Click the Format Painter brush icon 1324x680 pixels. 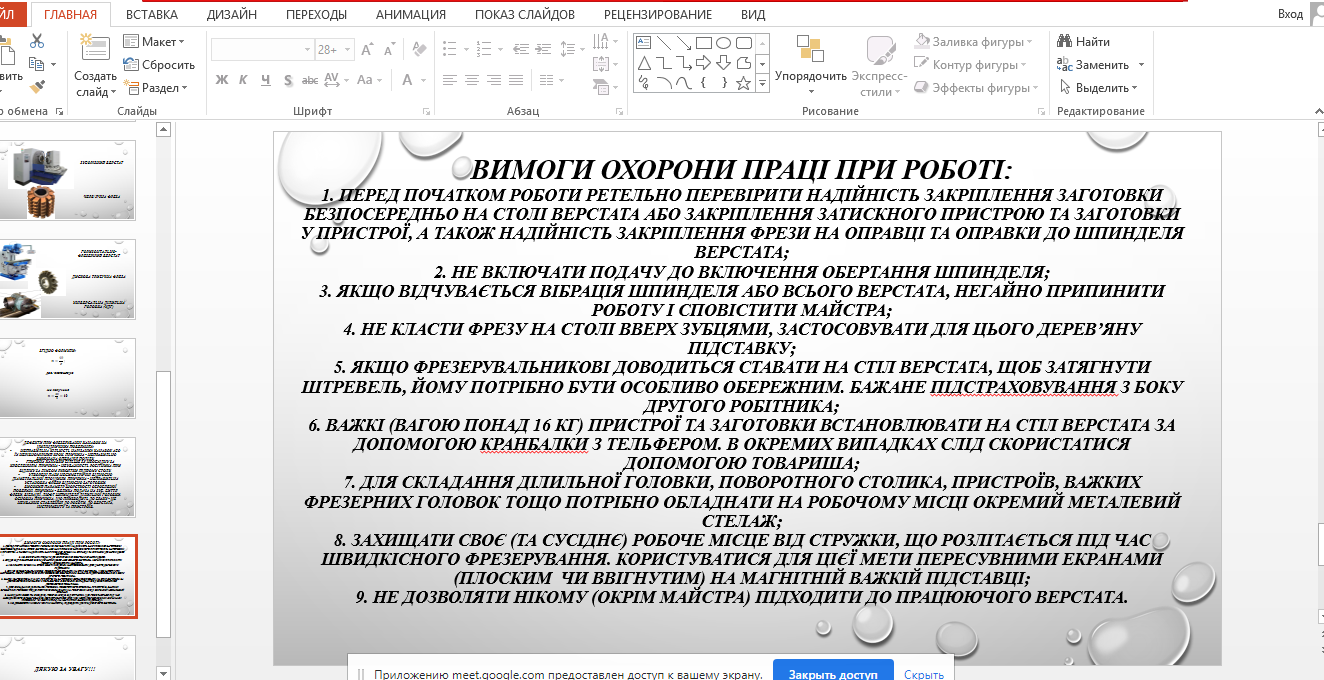pos(37,88)
